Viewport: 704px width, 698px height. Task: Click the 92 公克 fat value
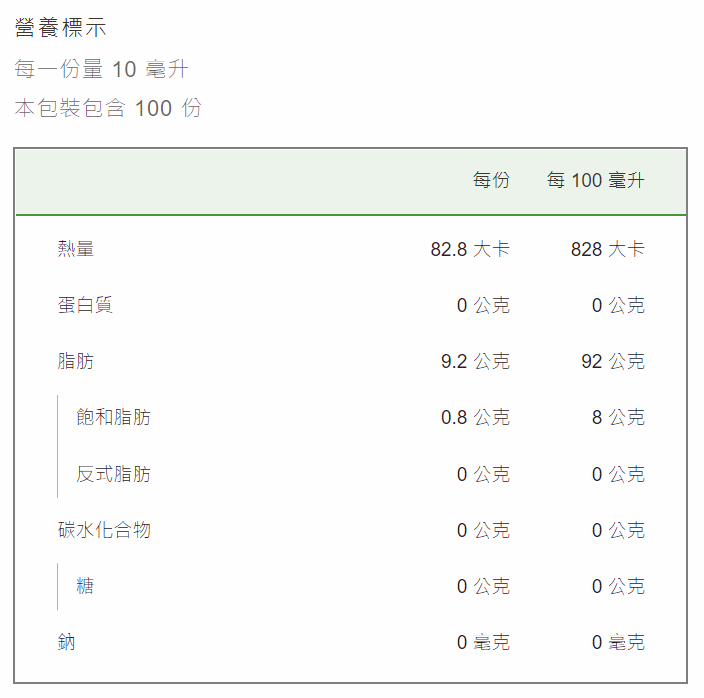[x=613, y=361]
